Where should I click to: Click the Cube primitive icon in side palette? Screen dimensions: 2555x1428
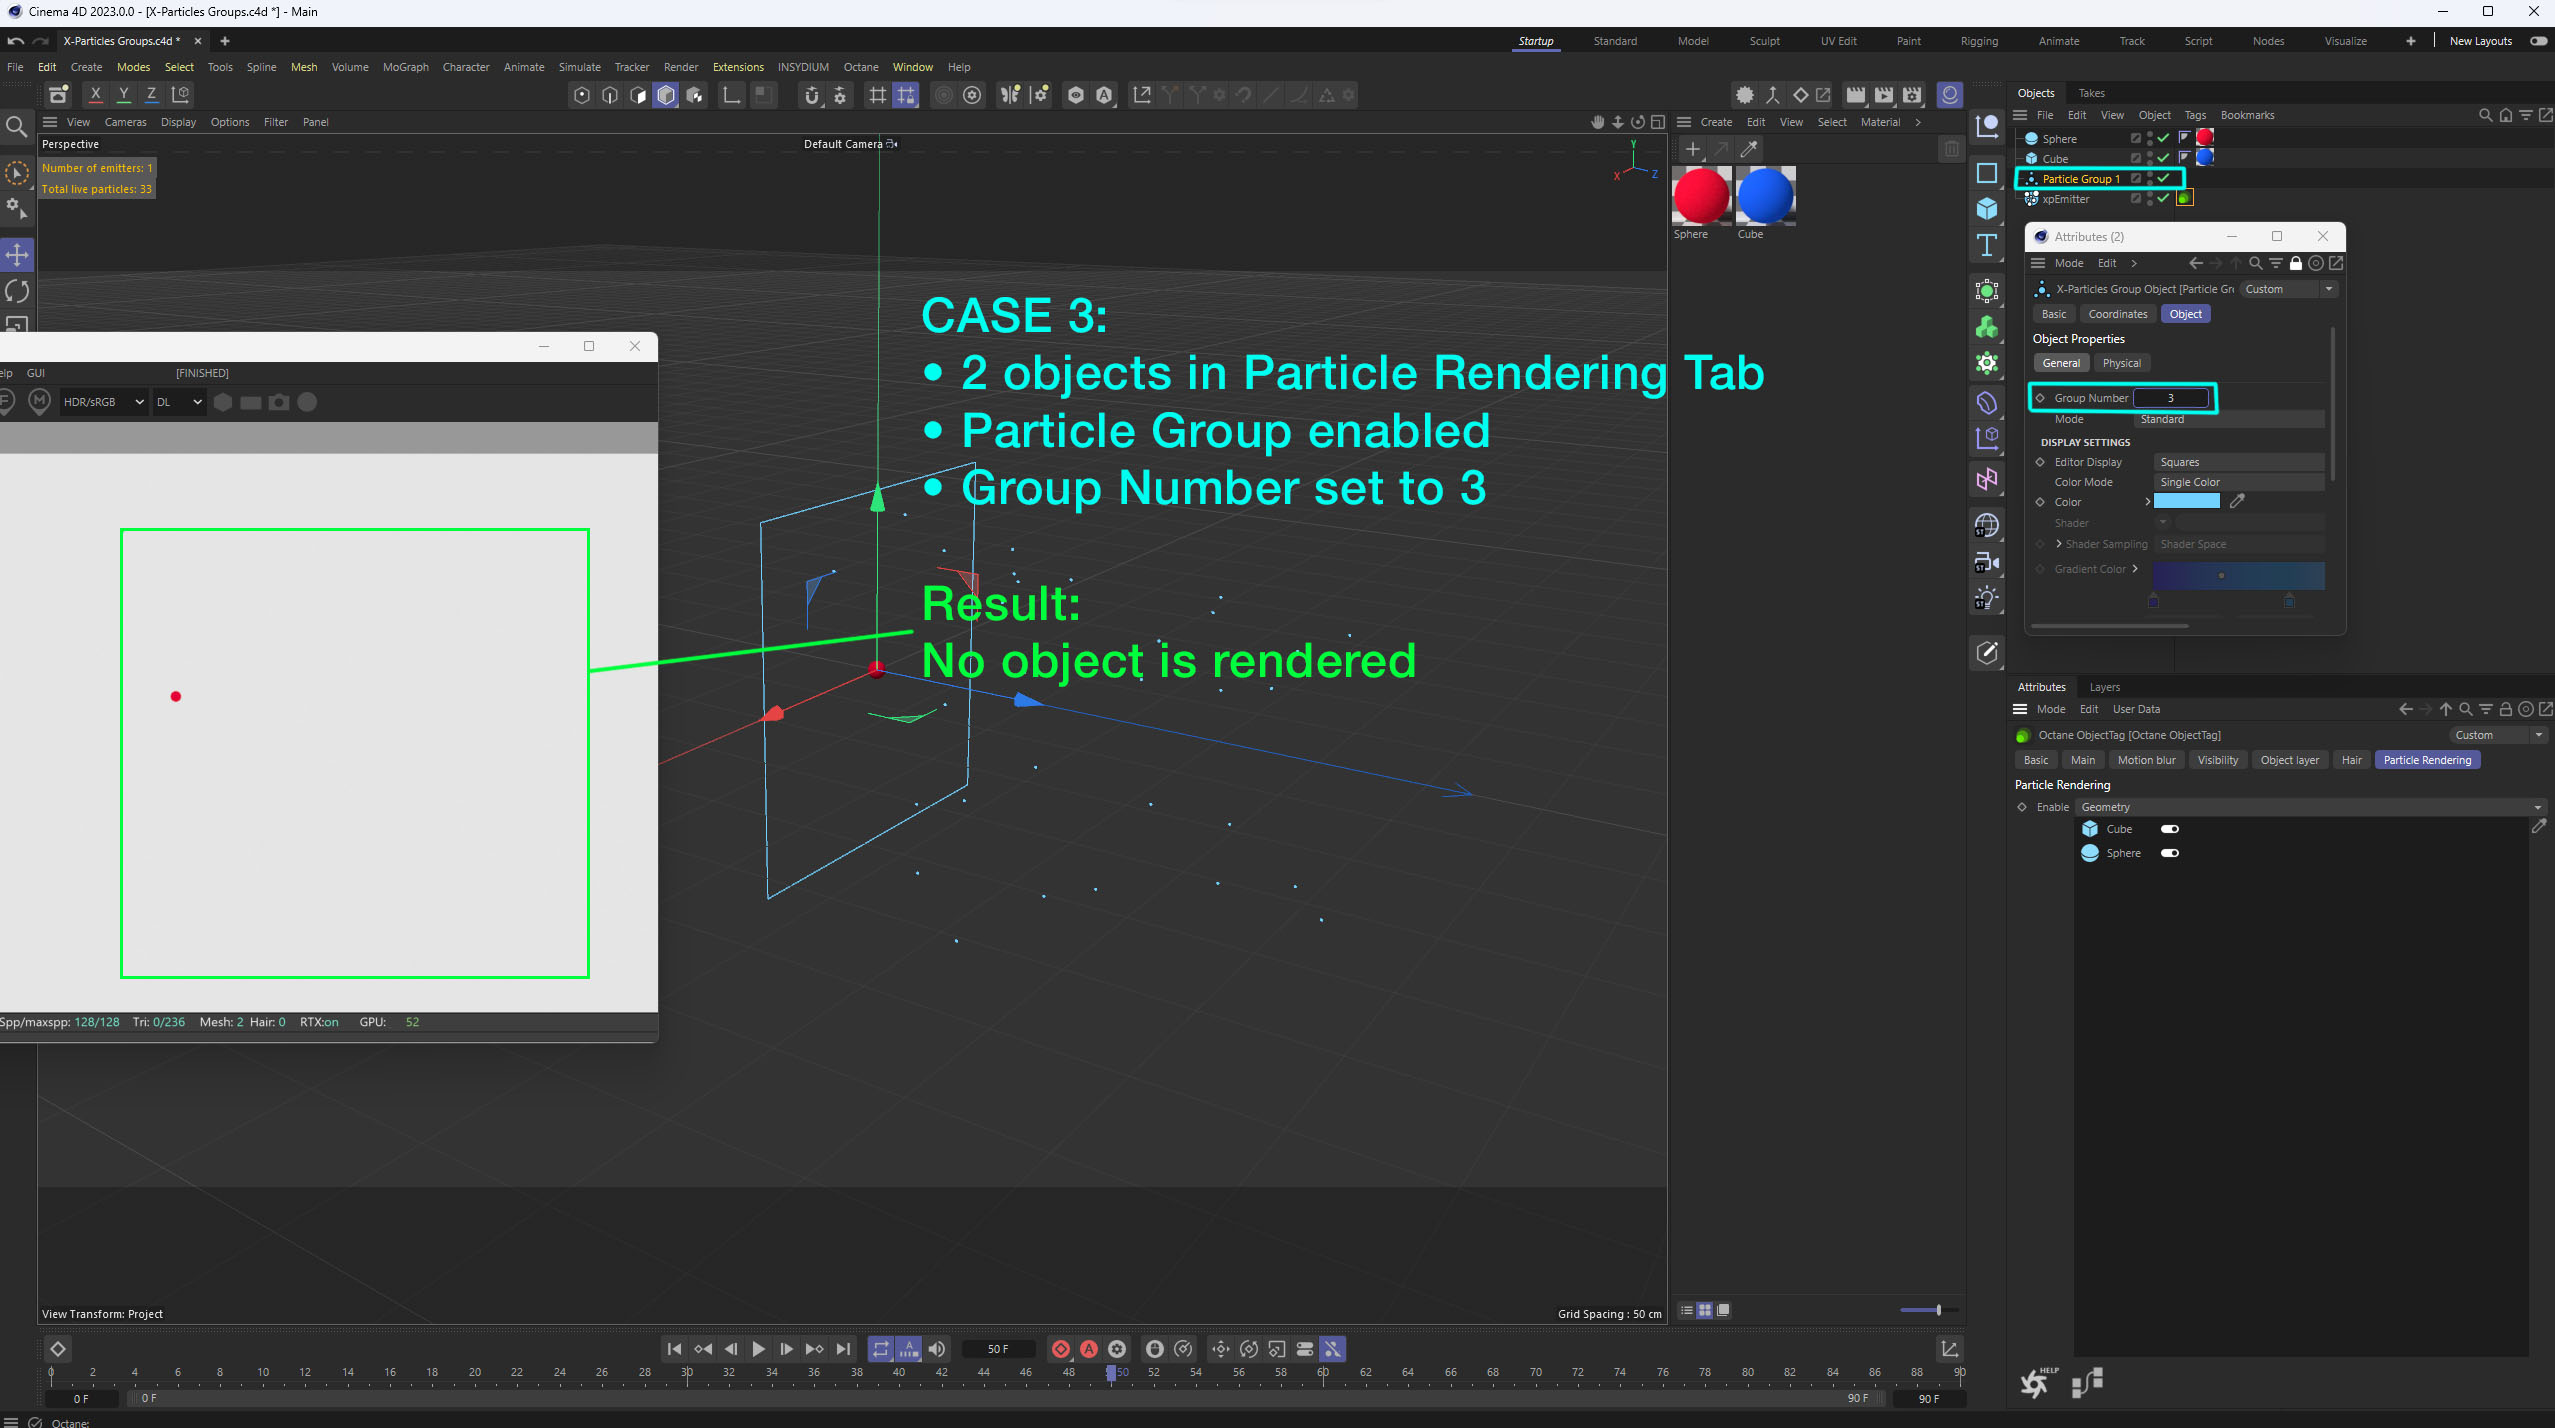point(1987,208)
